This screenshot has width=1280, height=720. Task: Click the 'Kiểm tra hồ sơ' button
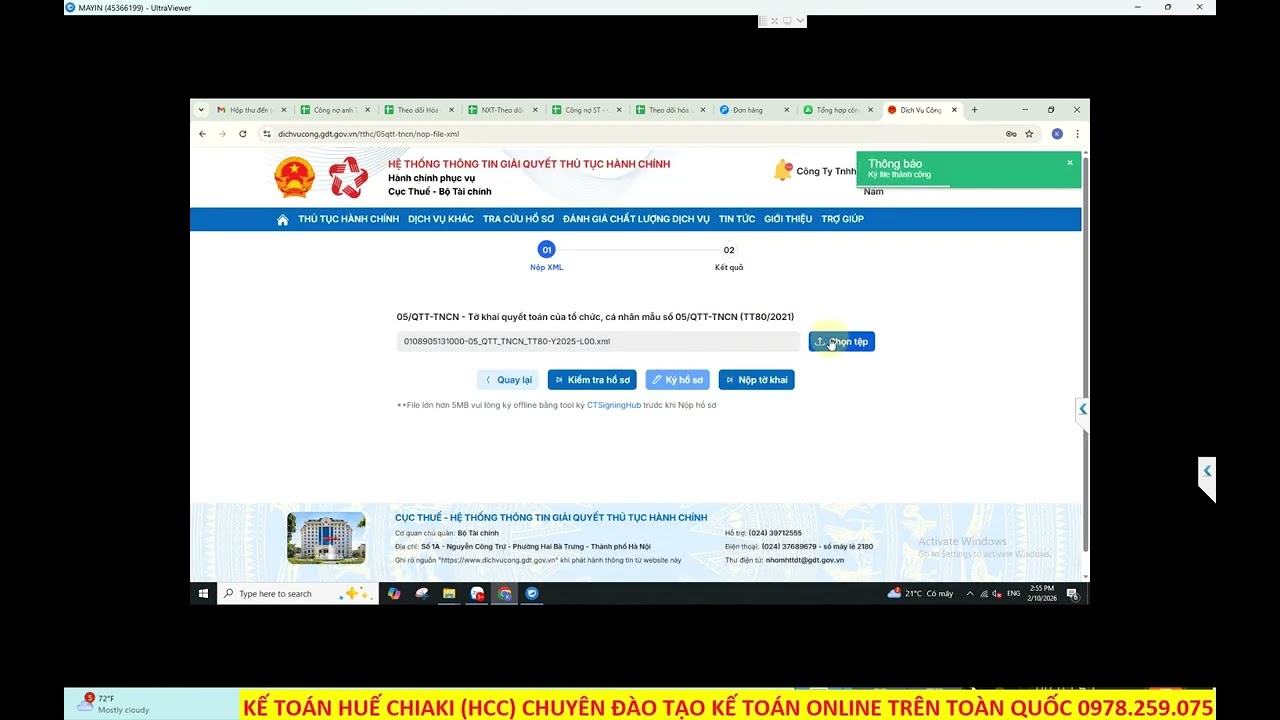(592, 380)
